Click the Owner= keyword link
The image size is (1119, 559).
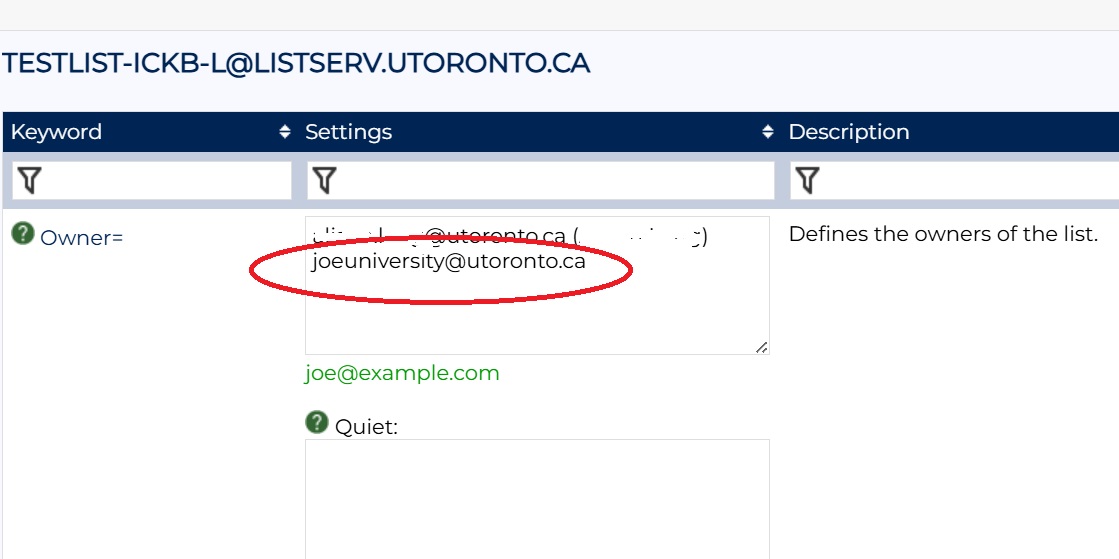[x=81, y=238]
